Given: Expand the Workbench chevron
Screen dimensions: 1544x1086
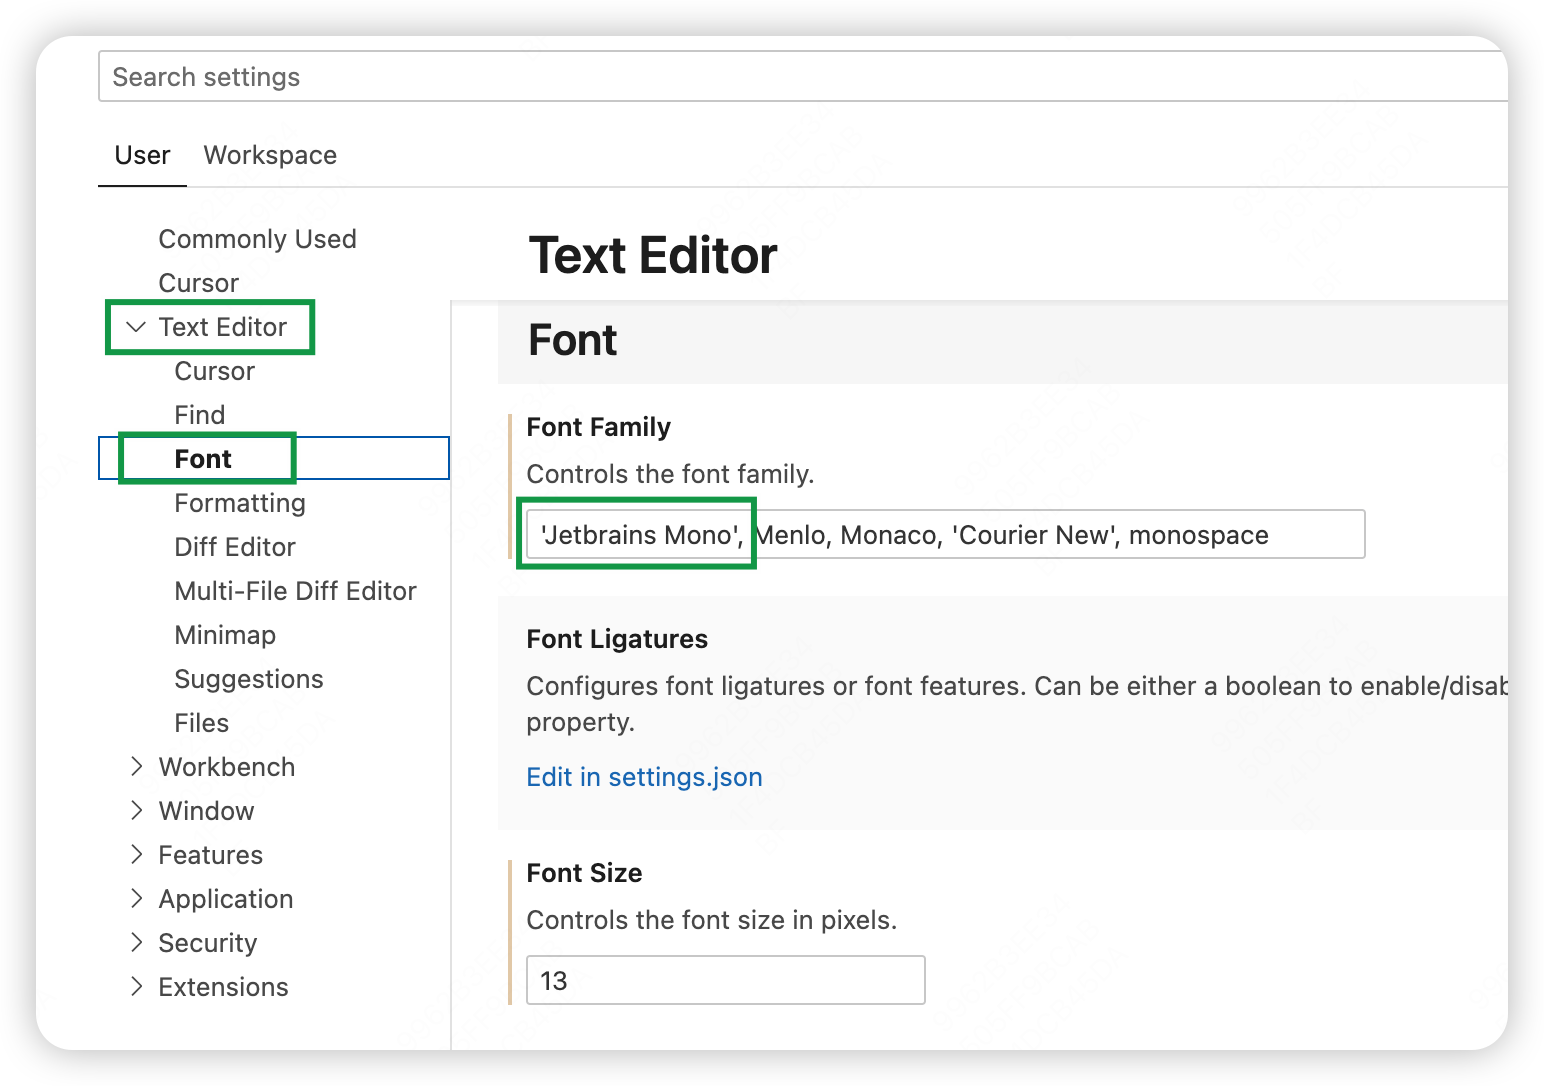Looking at the screenshot, I should [136, 767].
